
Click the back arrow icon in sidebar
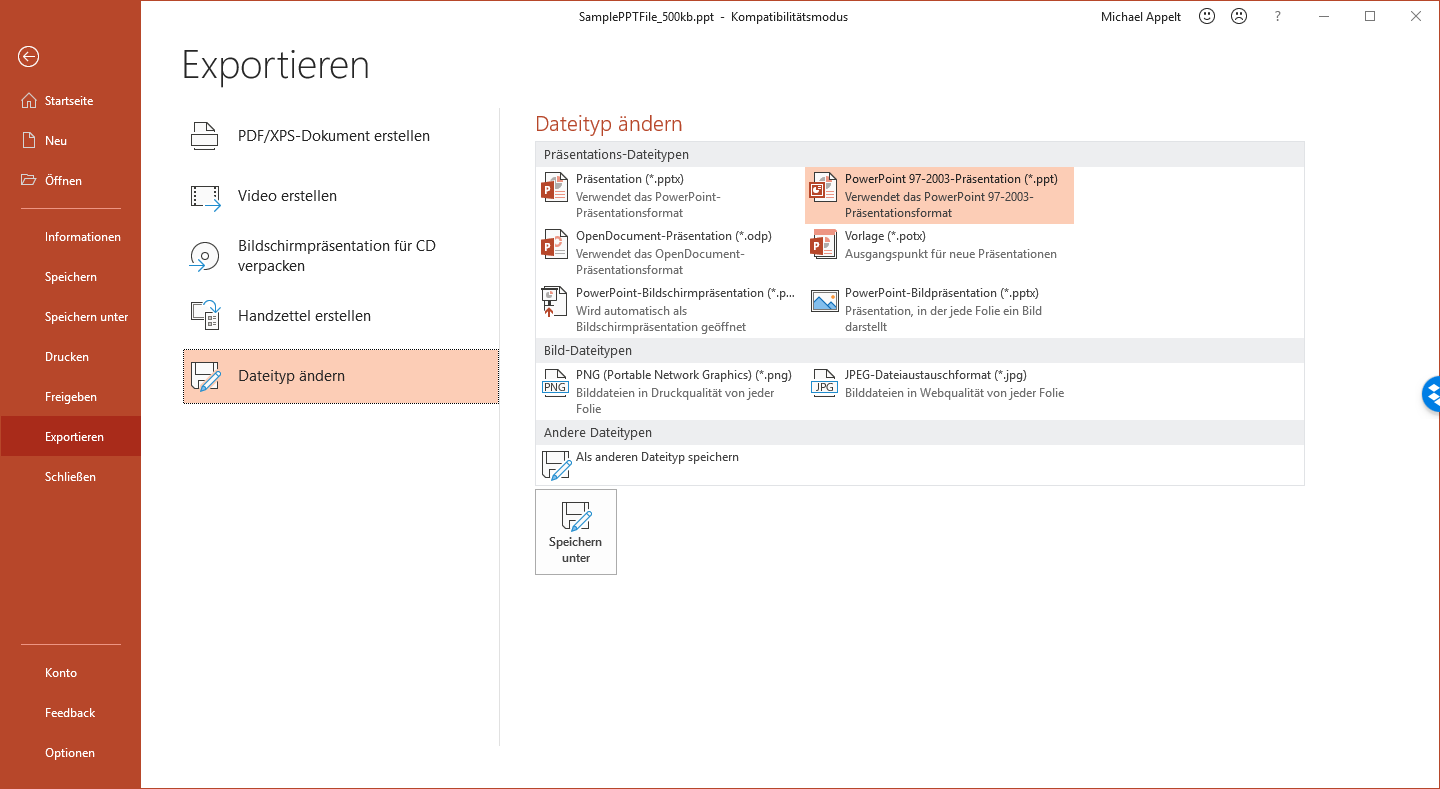point(28,57)
